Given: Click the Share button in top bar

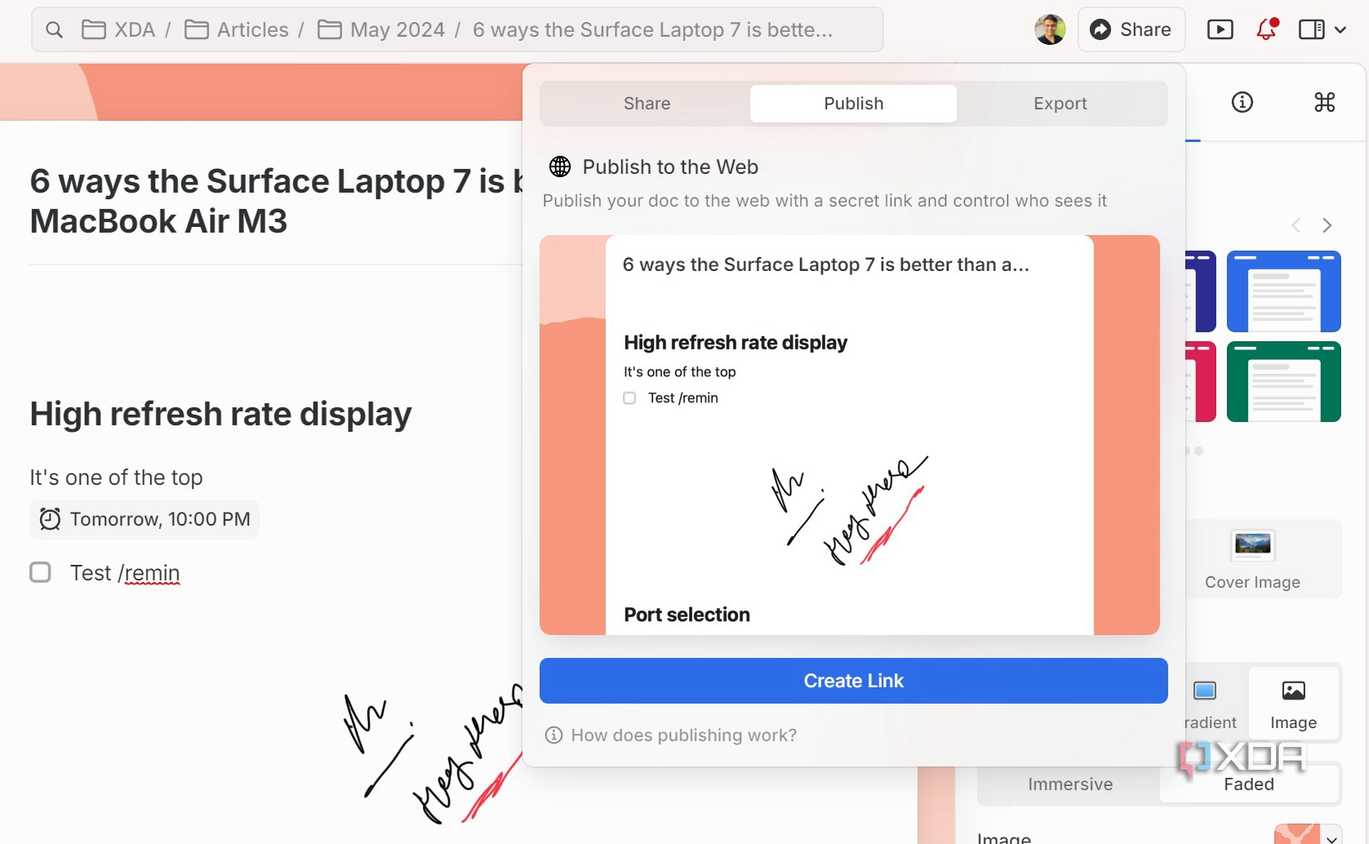Looking at the screenshot, I should [x=1131, y=30].
